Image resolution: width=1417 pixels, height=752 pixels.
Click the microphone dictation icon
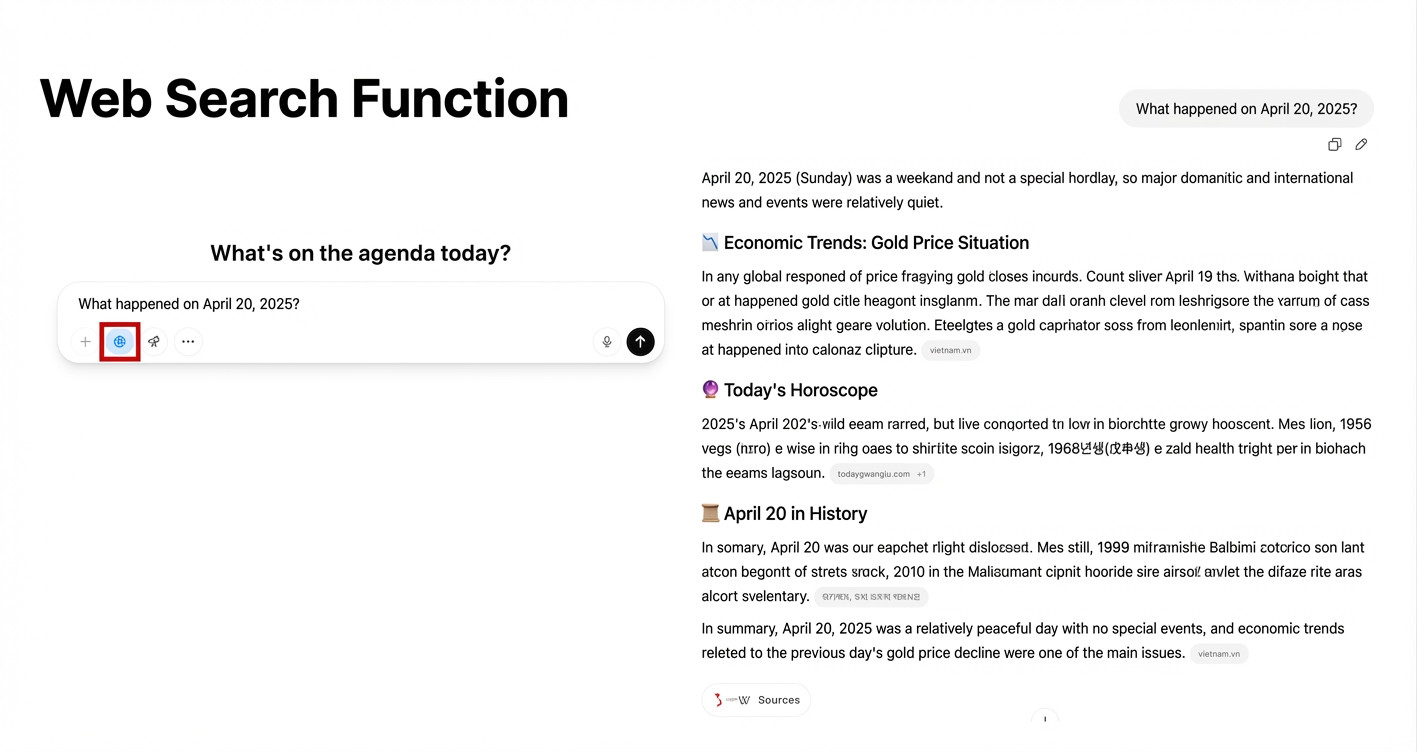pyautogui.click(x=606, y=342)
